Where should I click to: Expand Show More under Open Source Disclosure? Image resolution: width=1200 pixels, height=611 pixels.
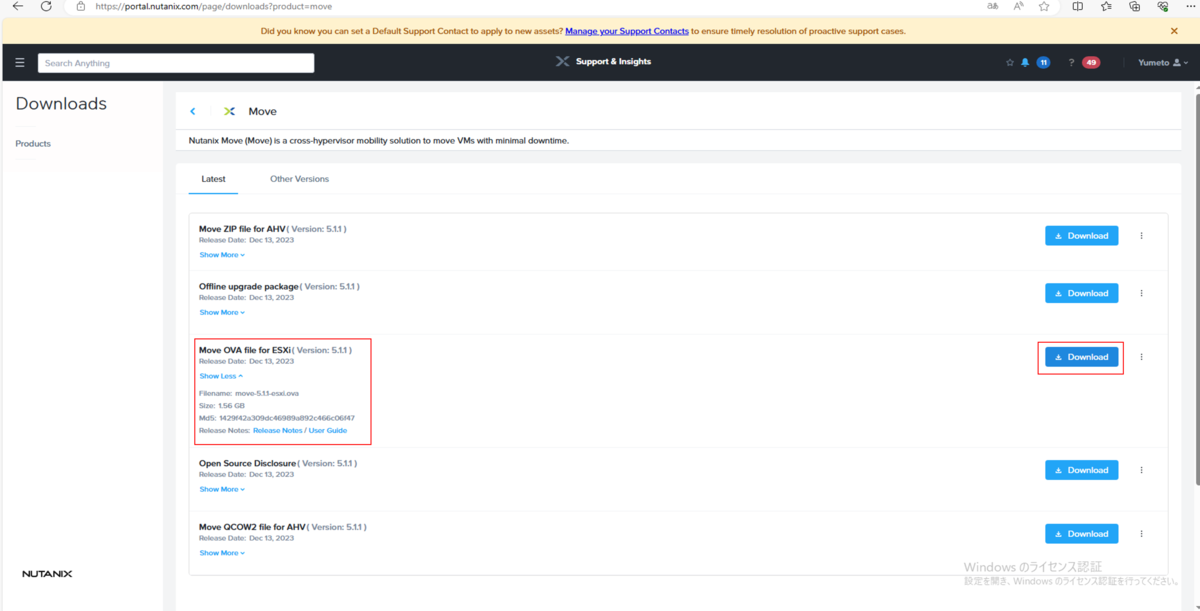pos(222,489)
